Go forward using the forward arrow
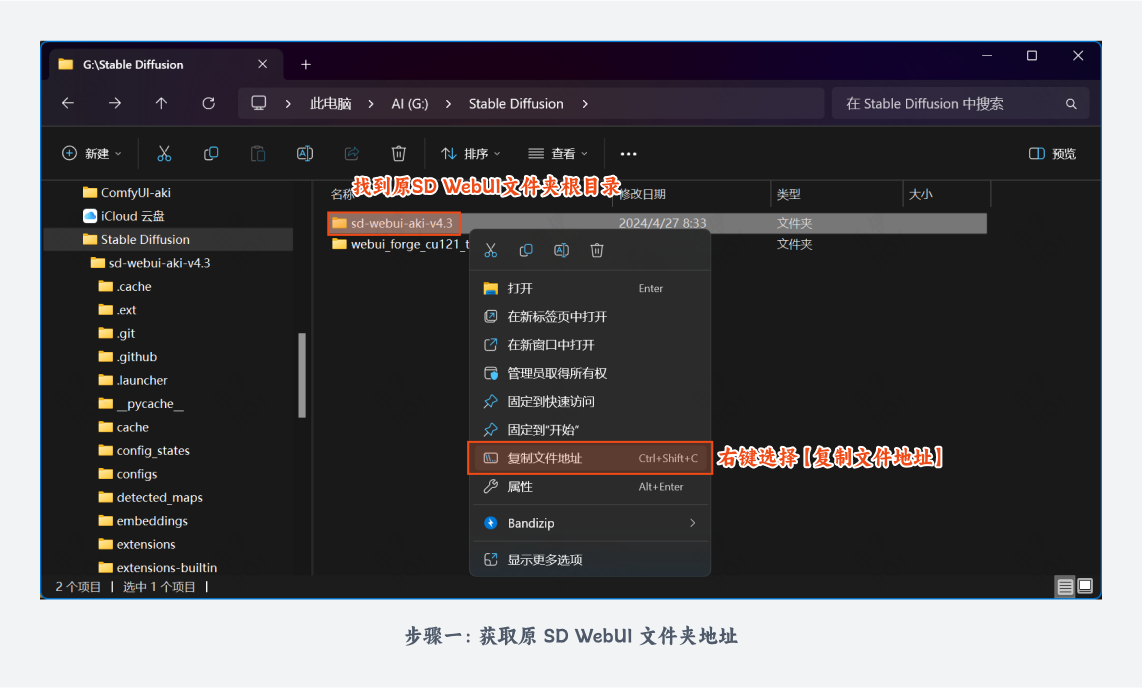The height and width of the screenshot is (688, 1142). pyautogui.click(x=115, y=103)
